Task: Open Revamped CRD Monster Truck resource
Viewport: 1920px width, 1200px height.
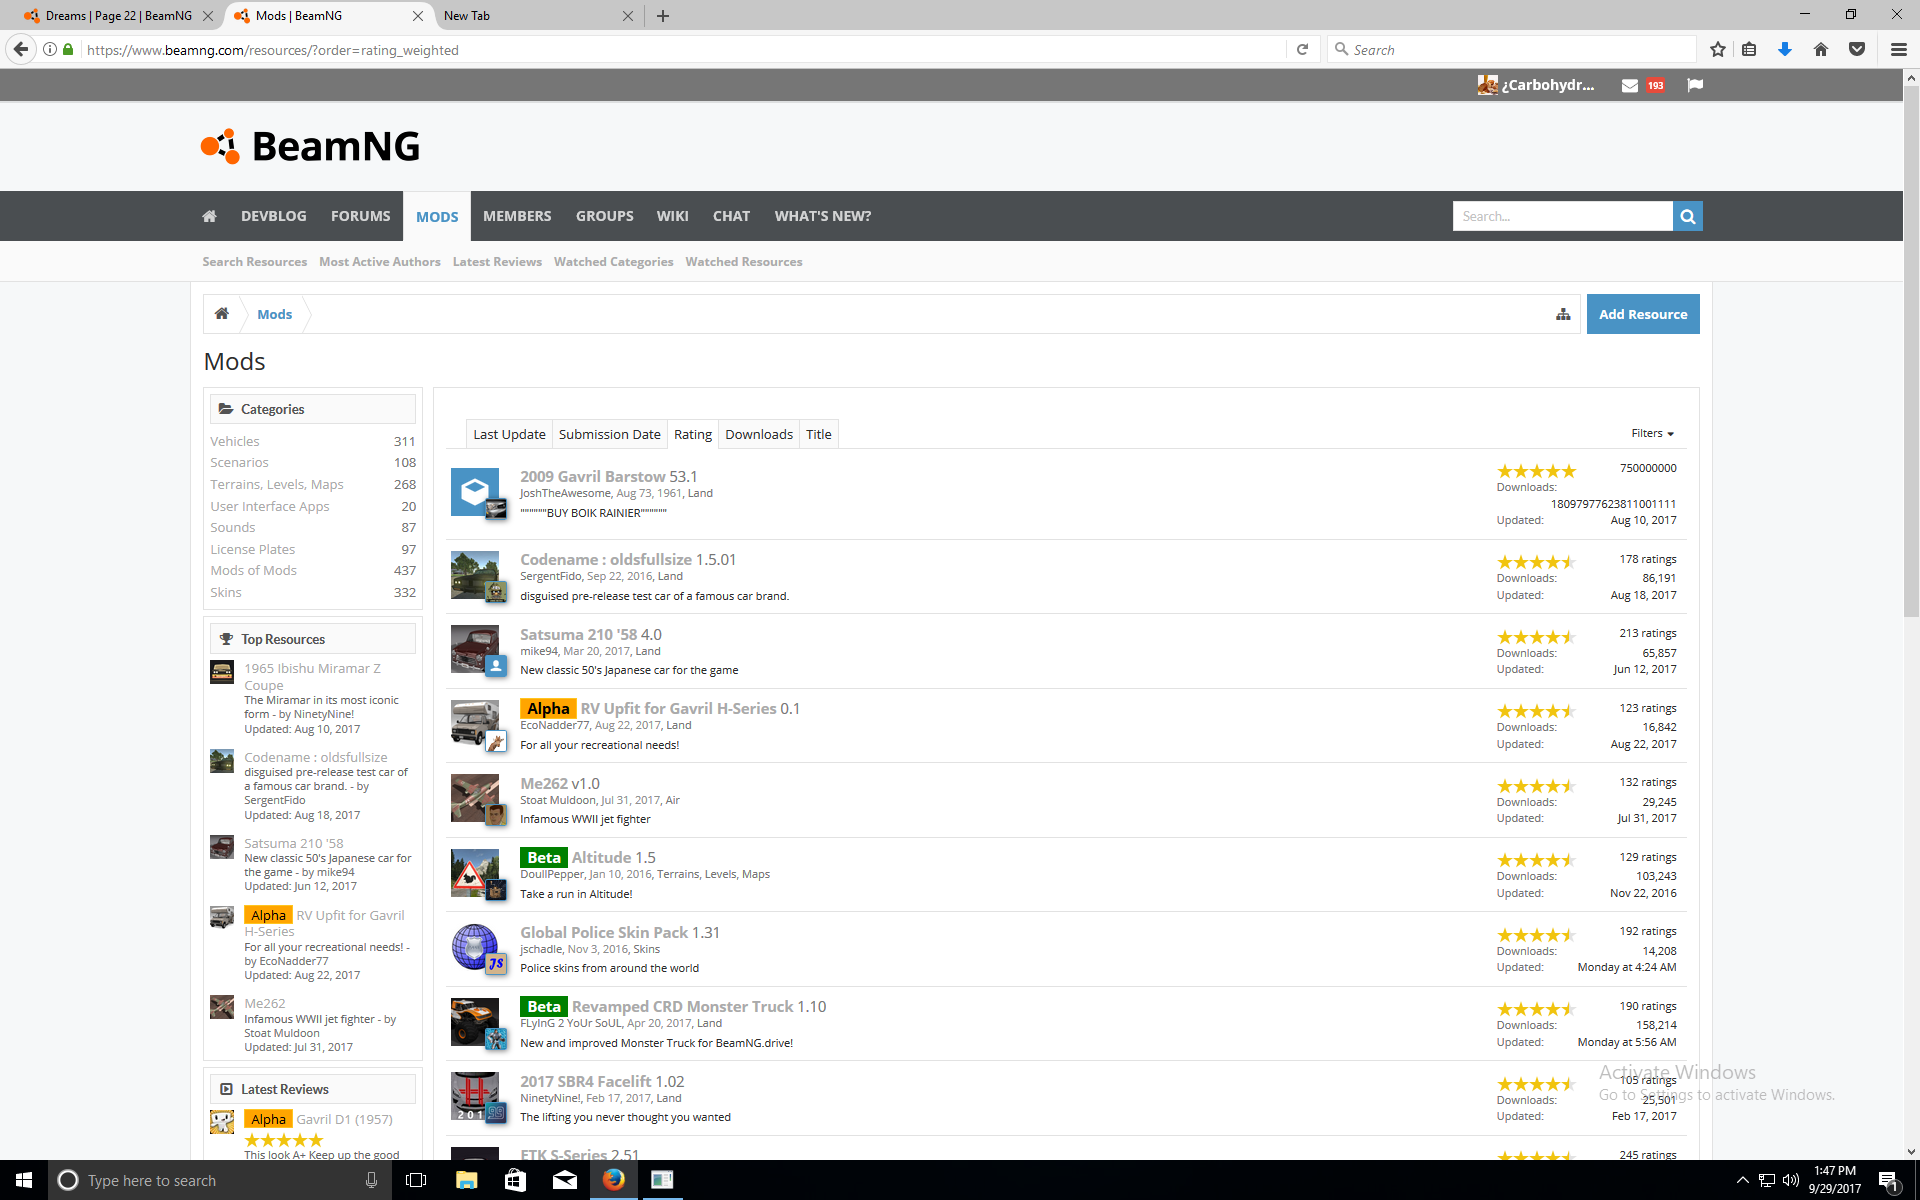Action: [x=683, y=1006]
